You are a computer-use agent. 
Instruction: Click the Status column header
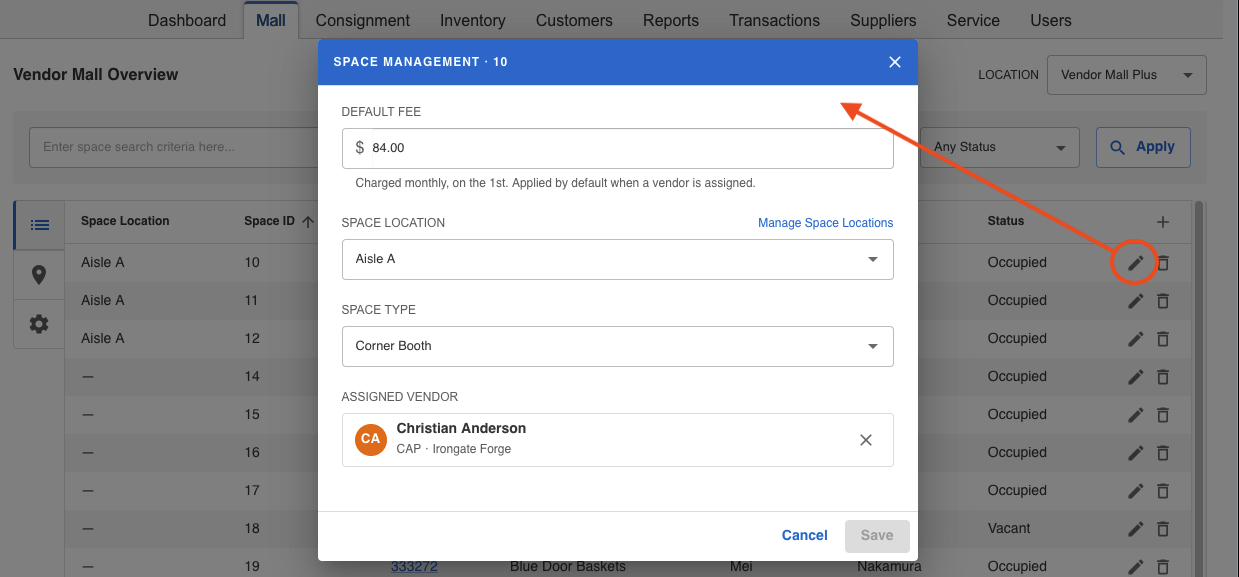[x=1006, y=221]
